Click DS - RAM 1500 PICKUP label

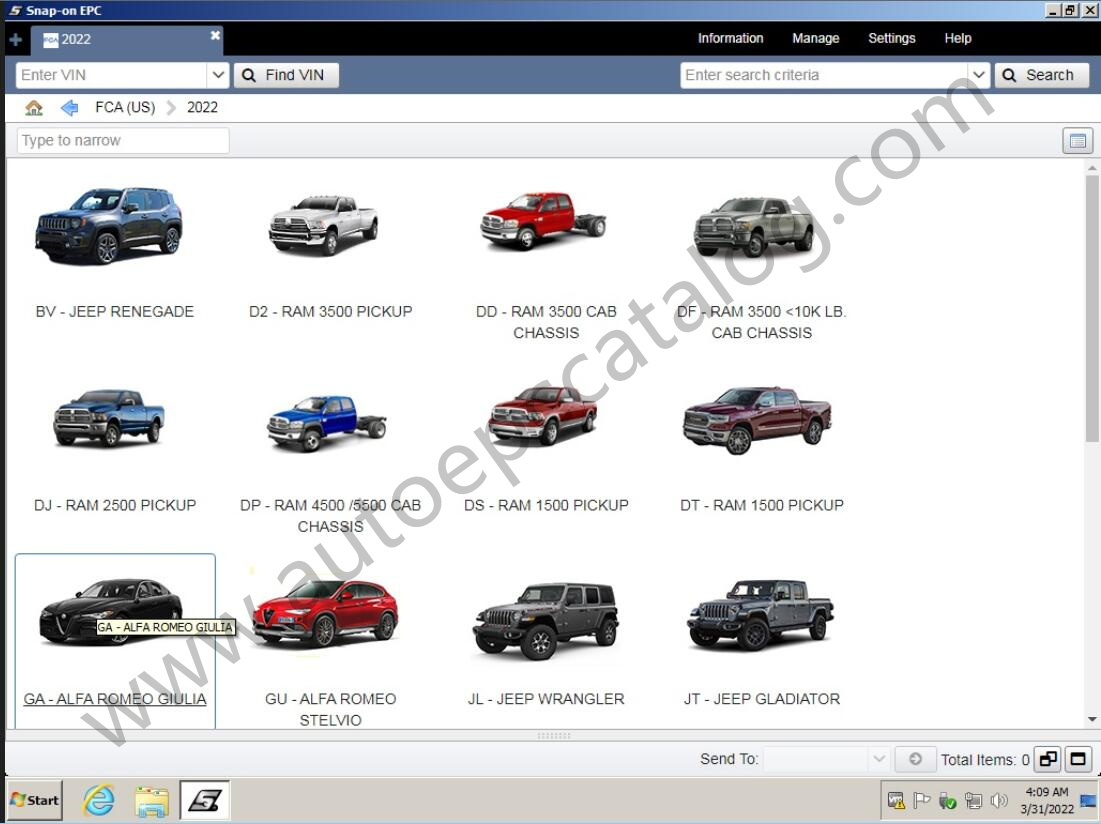[x=546, y=505]
